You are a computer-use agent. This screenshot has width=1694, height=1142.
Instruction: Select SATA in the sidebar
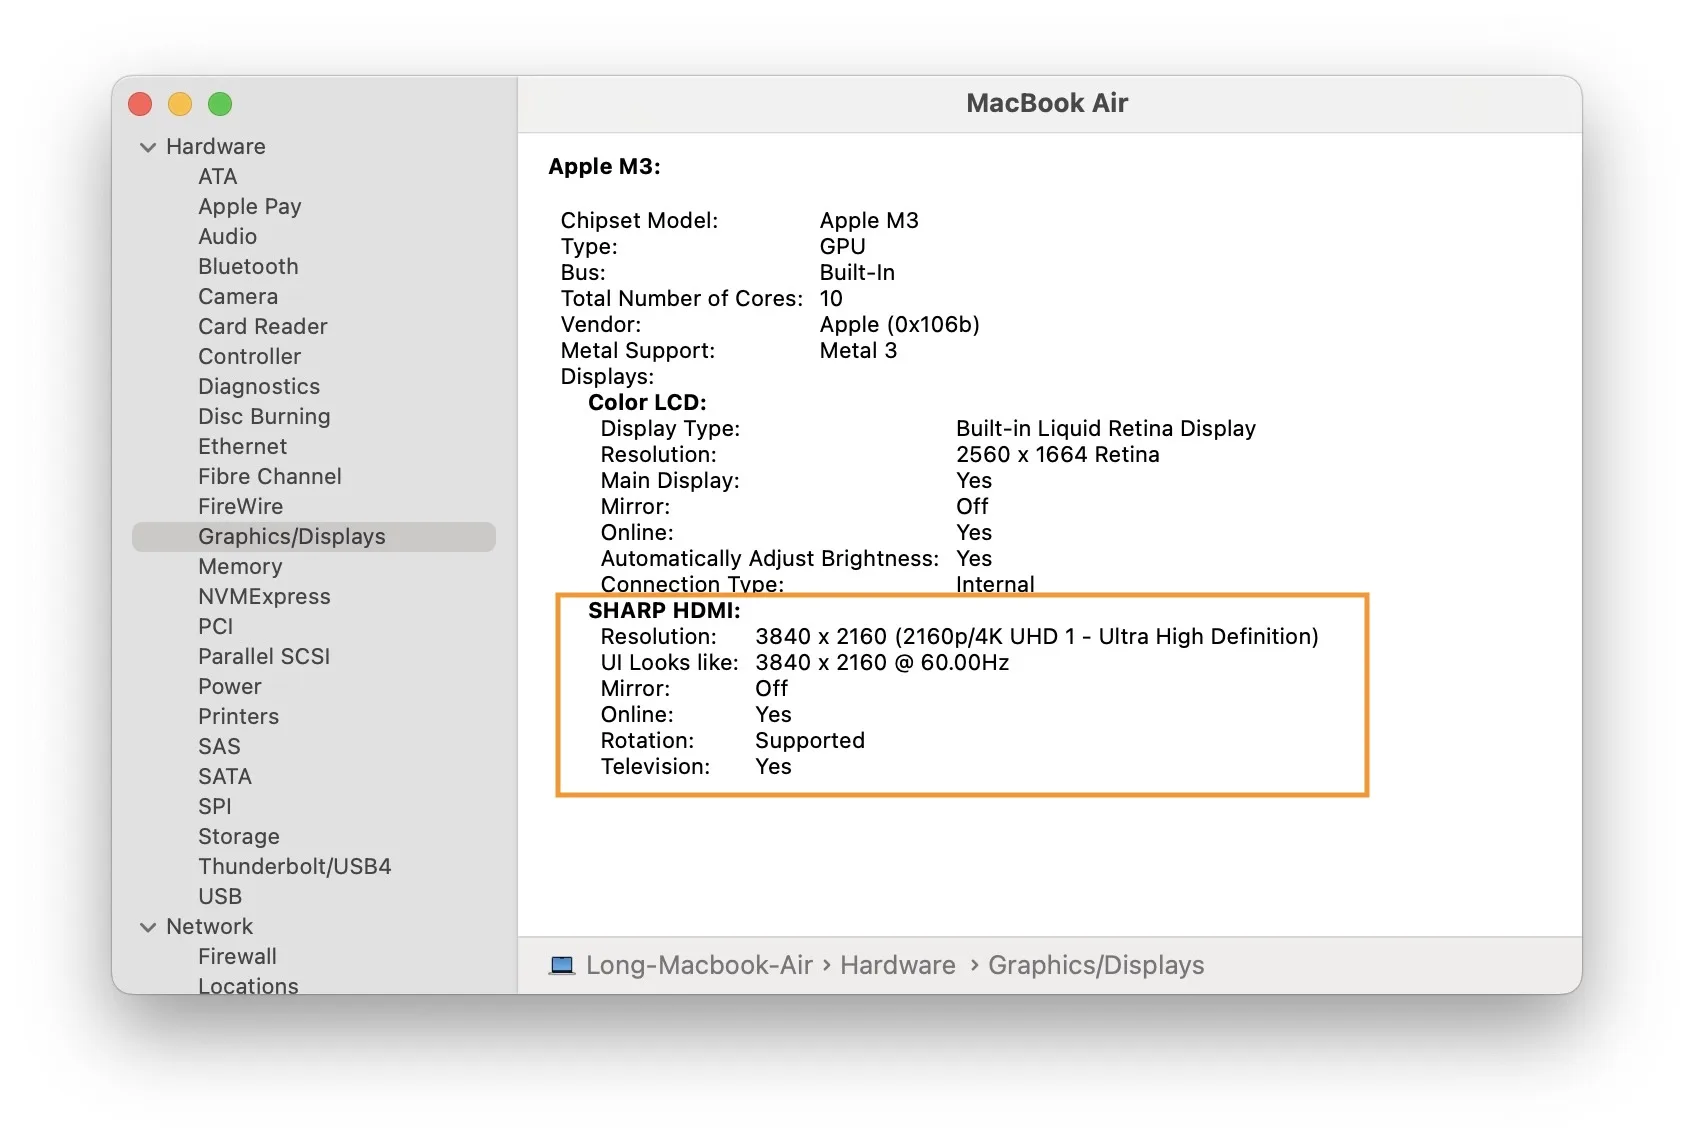(x=224, y=777)
